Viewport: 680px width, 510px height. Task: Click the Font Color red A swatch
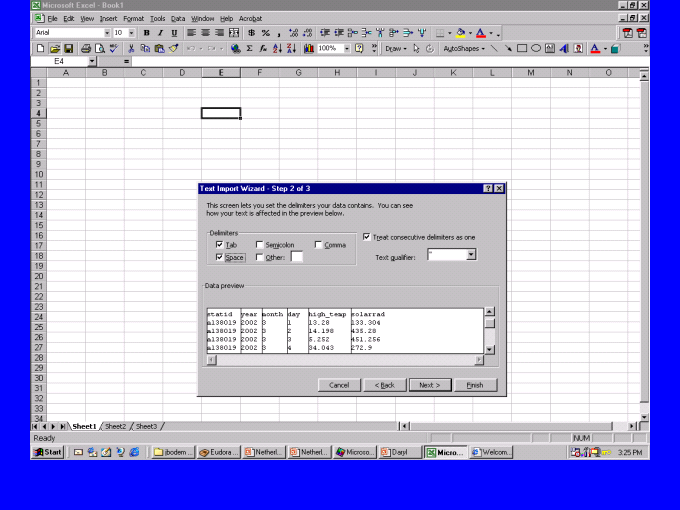(x=481, y=33)
